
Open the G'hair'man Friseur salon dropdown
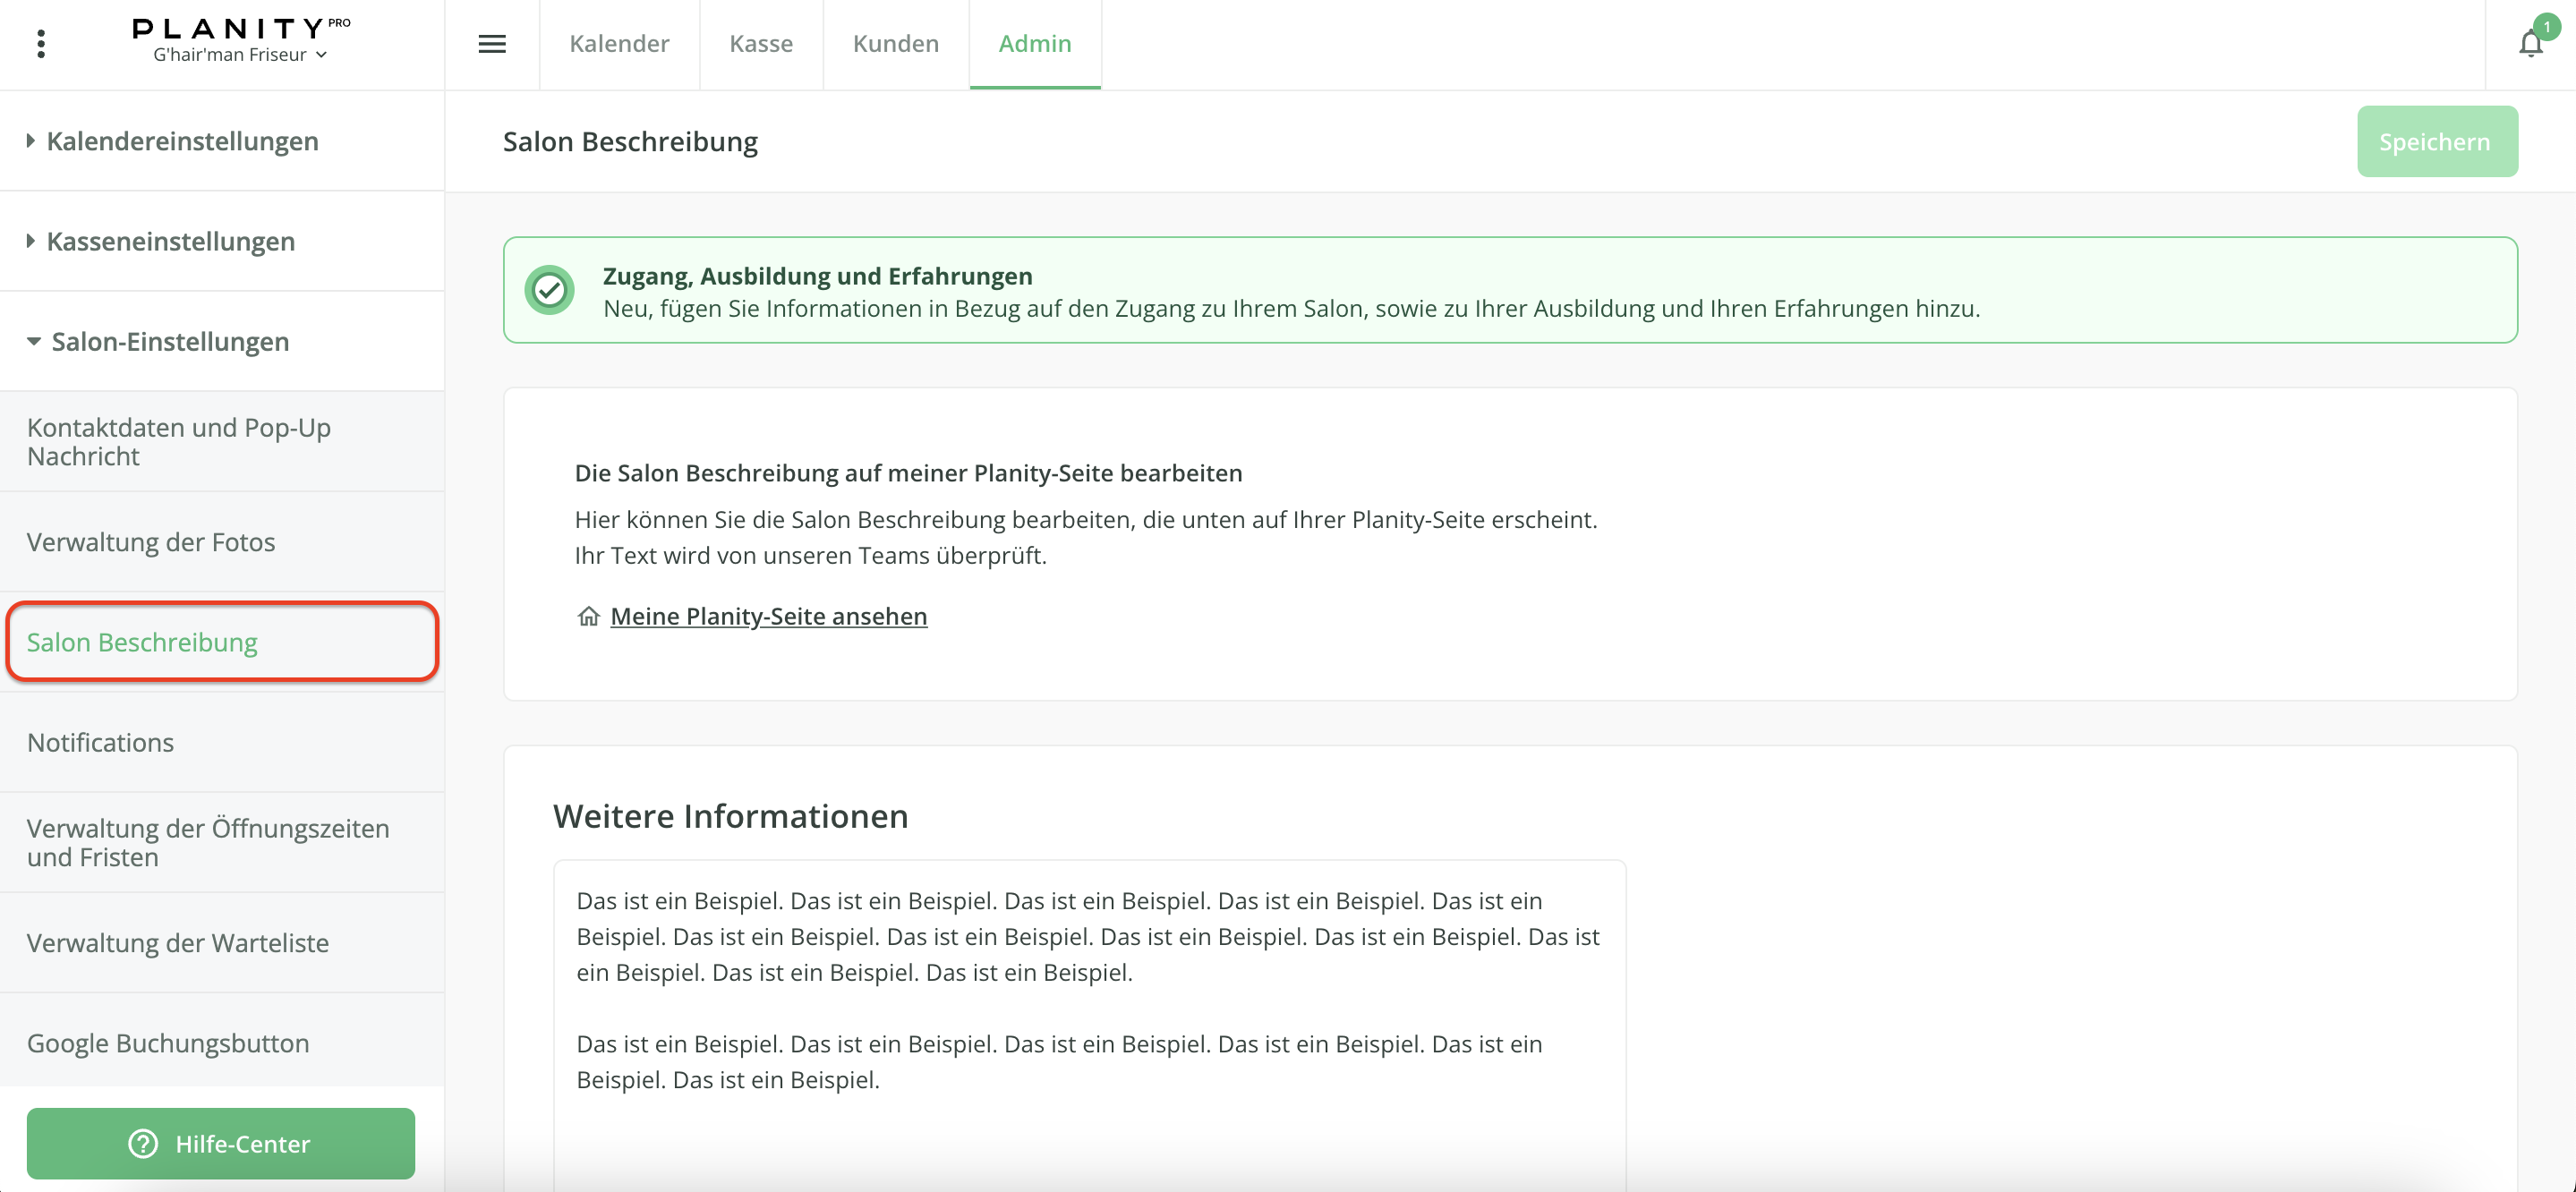[240, 55]
